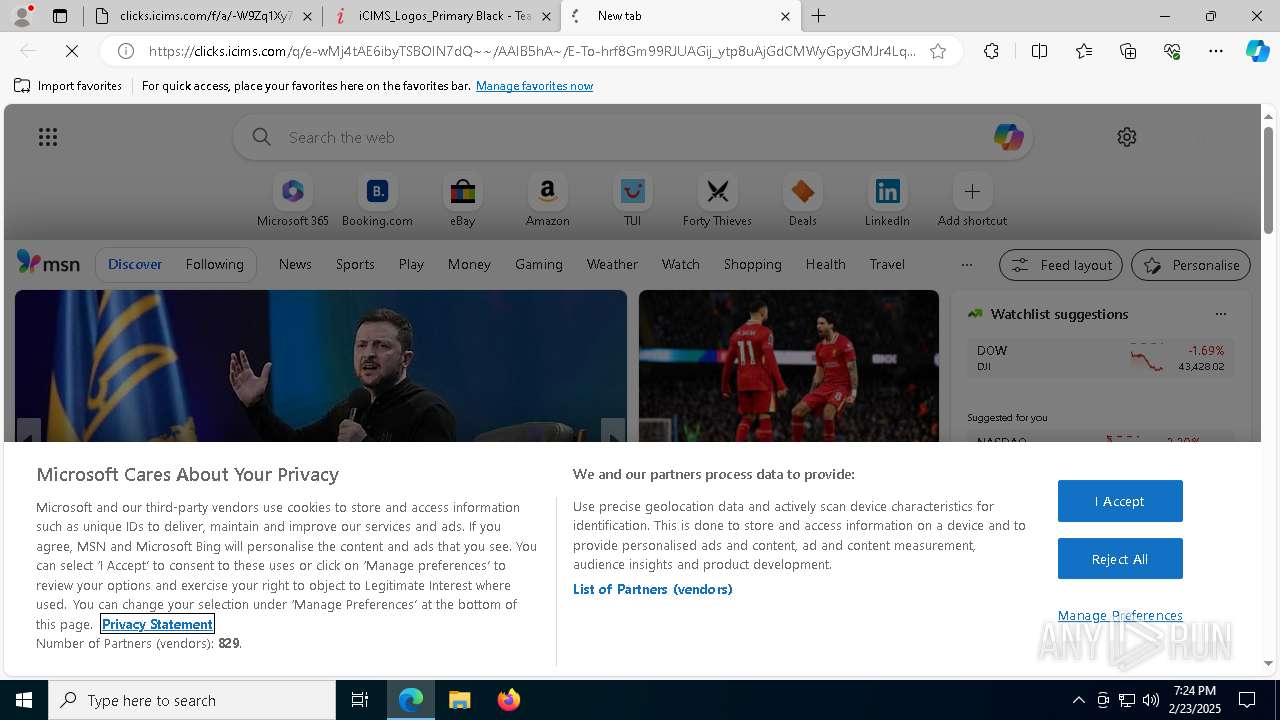The image size is (1280, 720).
Task: Close the New tab tab
Action: pos(785,16)
